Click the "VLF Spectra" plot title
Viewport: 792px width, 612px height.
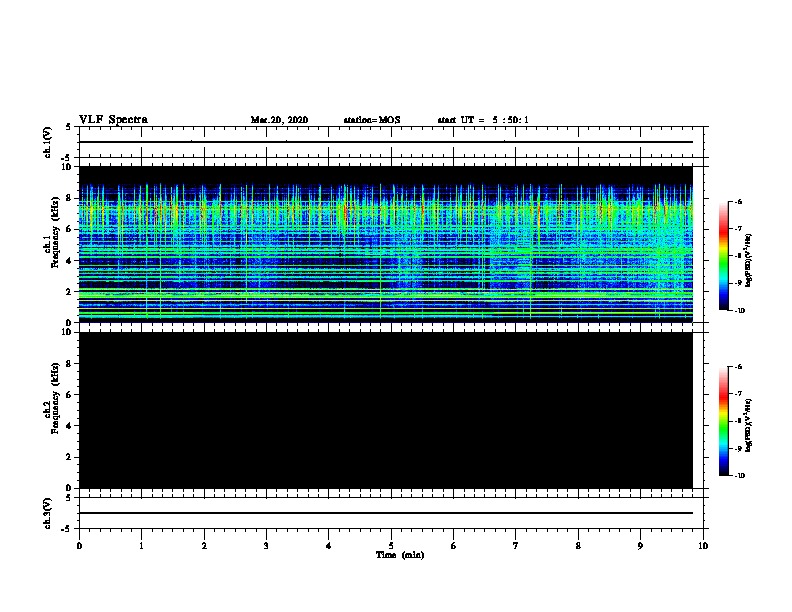click(113, 120)
